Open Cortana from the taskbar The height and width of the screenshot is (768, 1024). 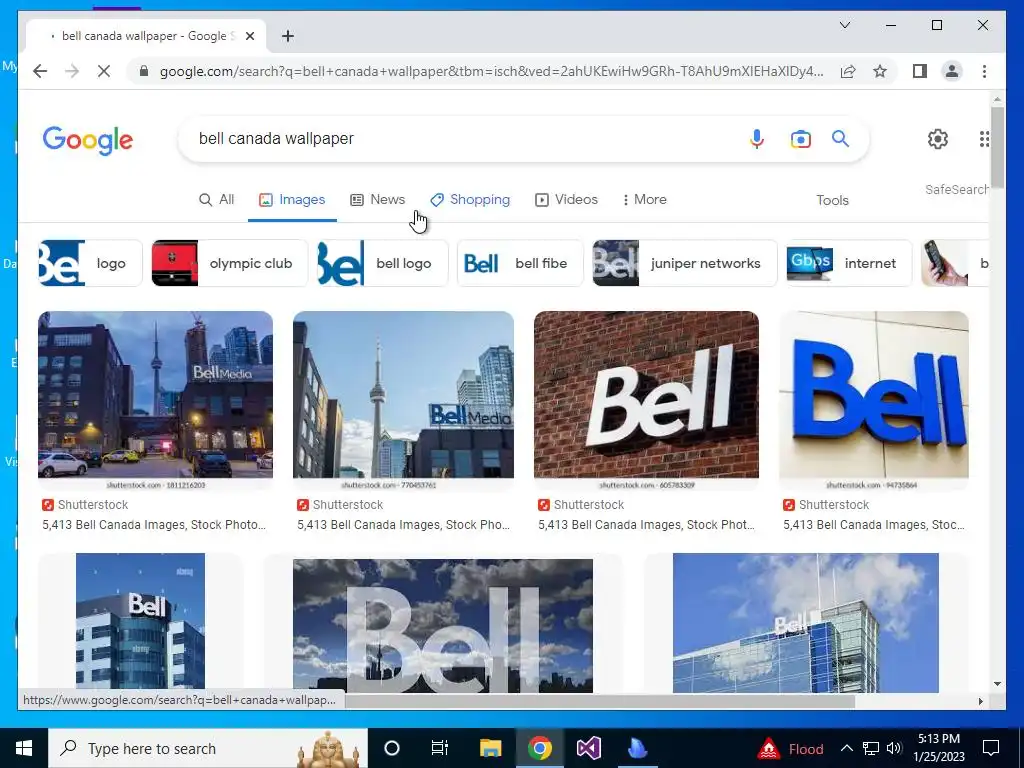coord(392,748)
